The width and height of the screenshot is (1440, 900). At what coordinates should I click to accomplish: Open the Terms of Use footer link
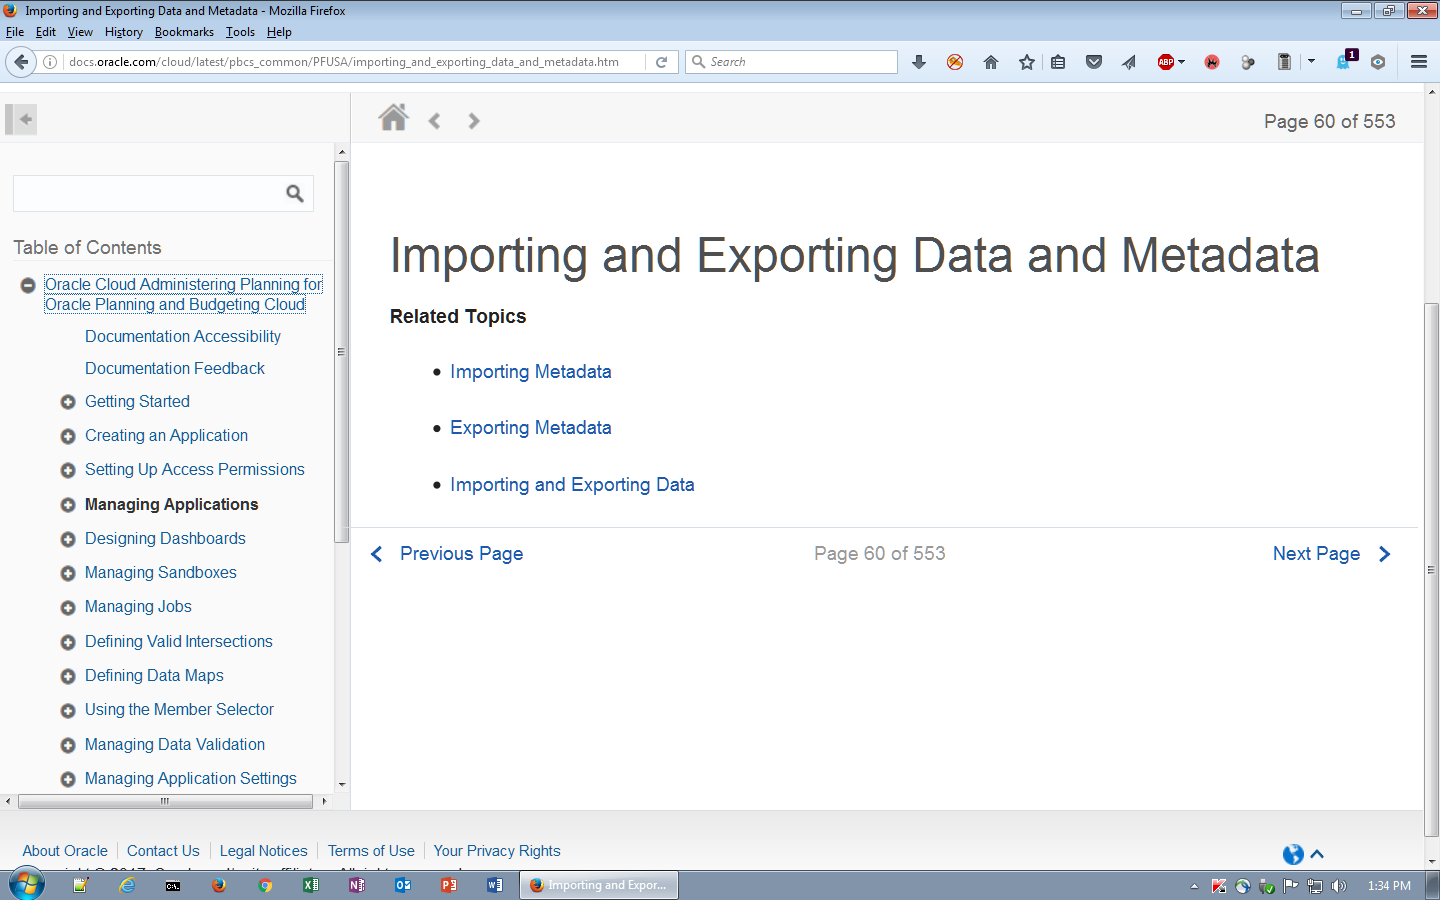tap(371, 851)
